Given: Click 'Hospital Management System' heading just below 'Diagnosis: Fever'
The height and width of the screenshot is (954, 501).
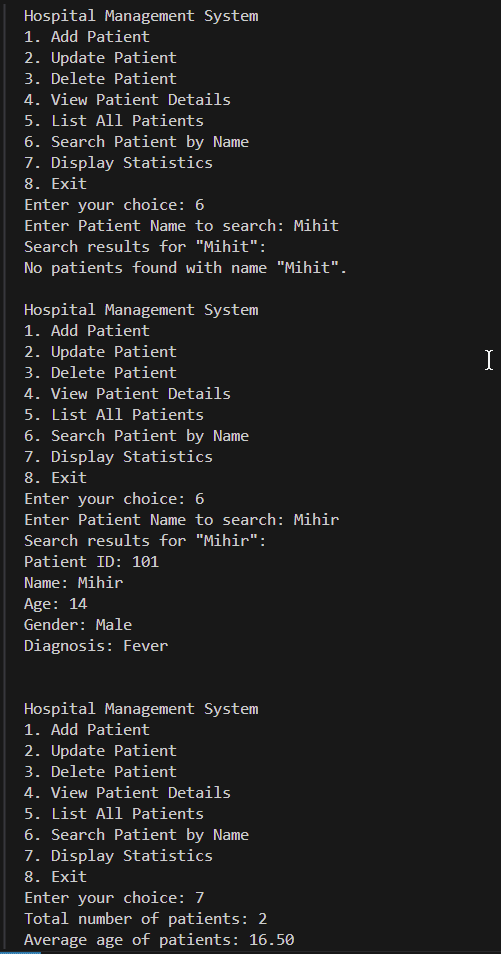Looking at the screenshot, I should [x=141, y=709].
